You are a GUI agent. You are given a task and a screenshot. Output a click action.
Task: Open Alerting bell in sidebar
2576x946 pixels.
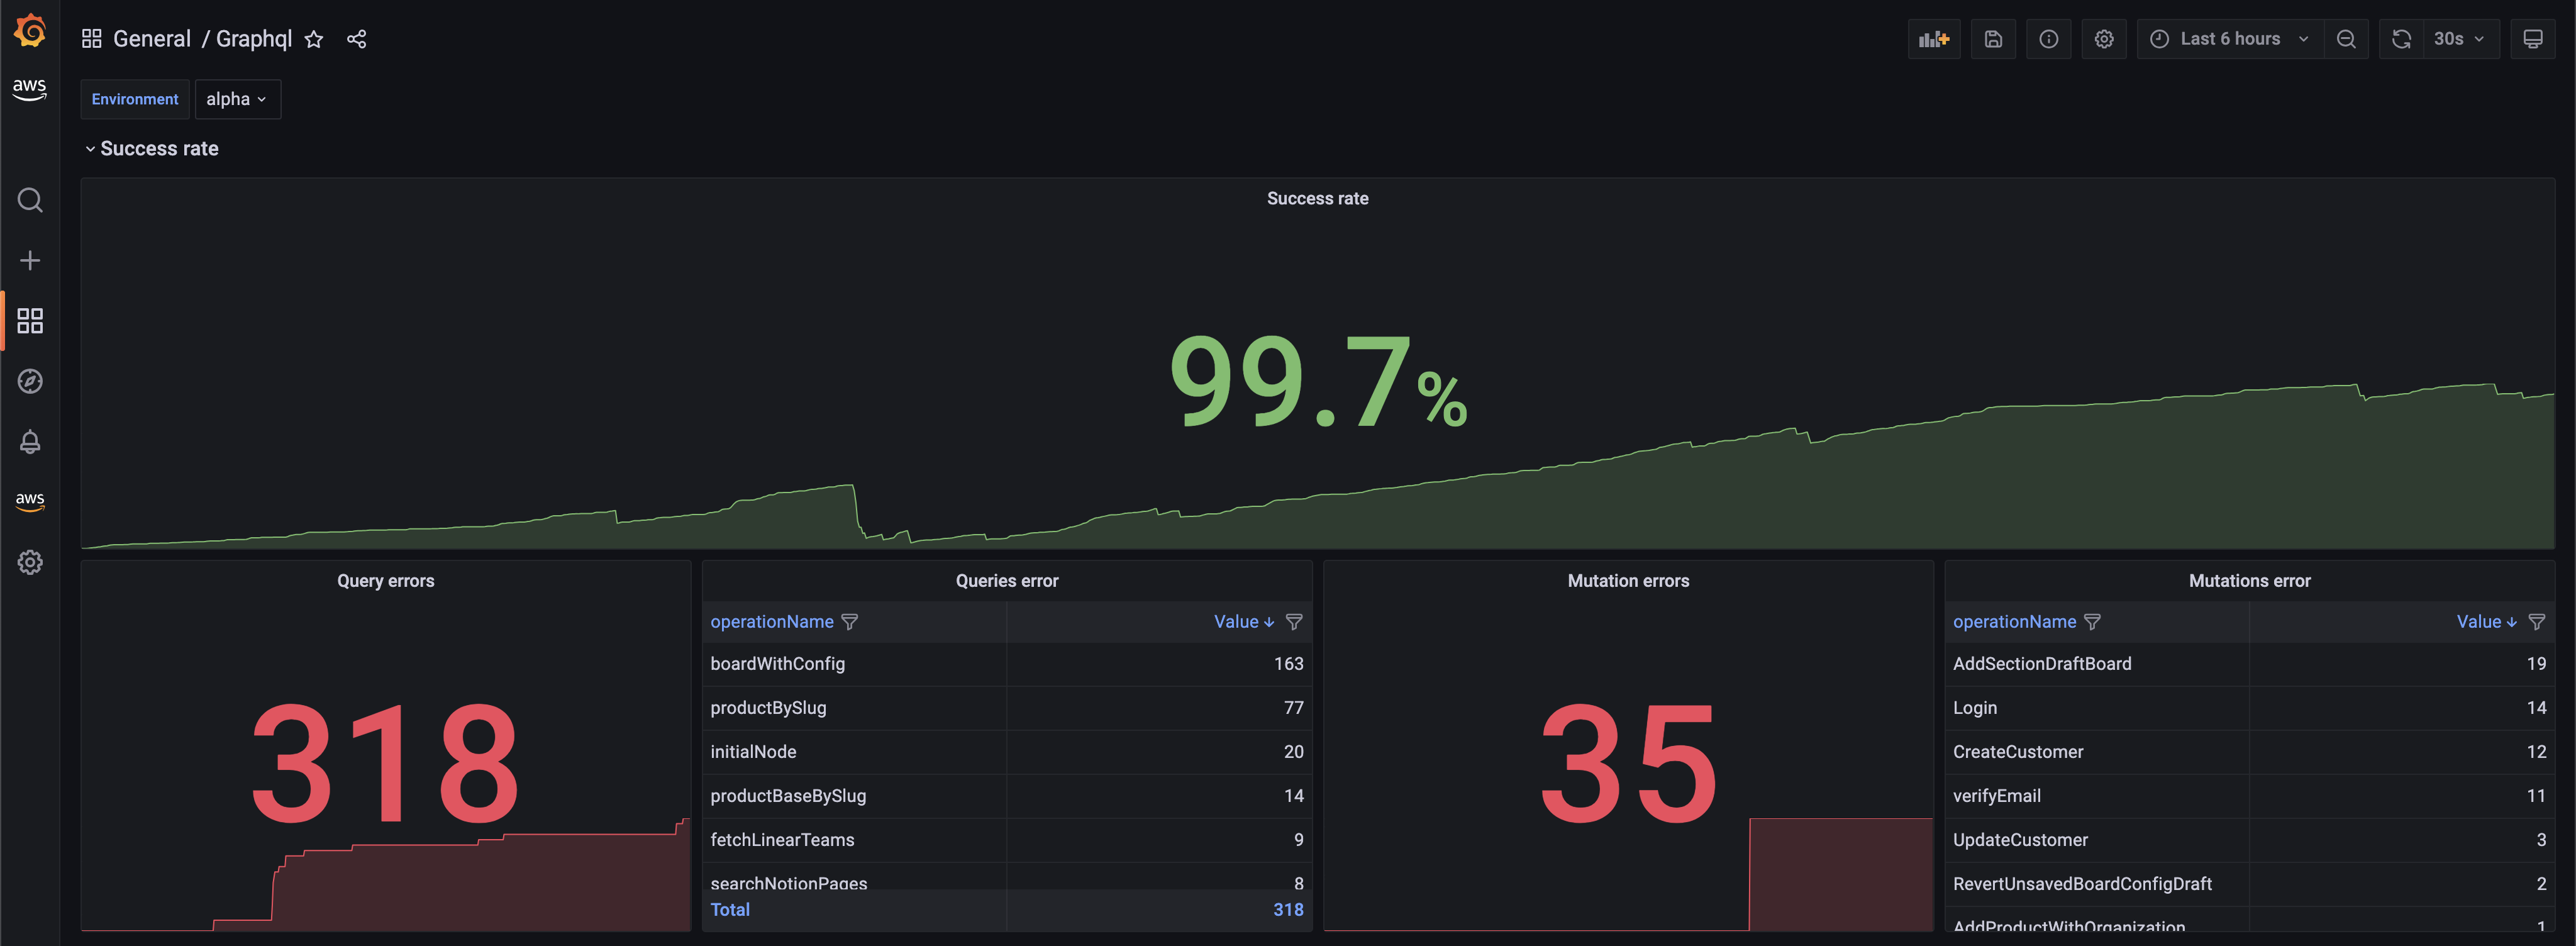pyautogui.click(x=30, y=441)
